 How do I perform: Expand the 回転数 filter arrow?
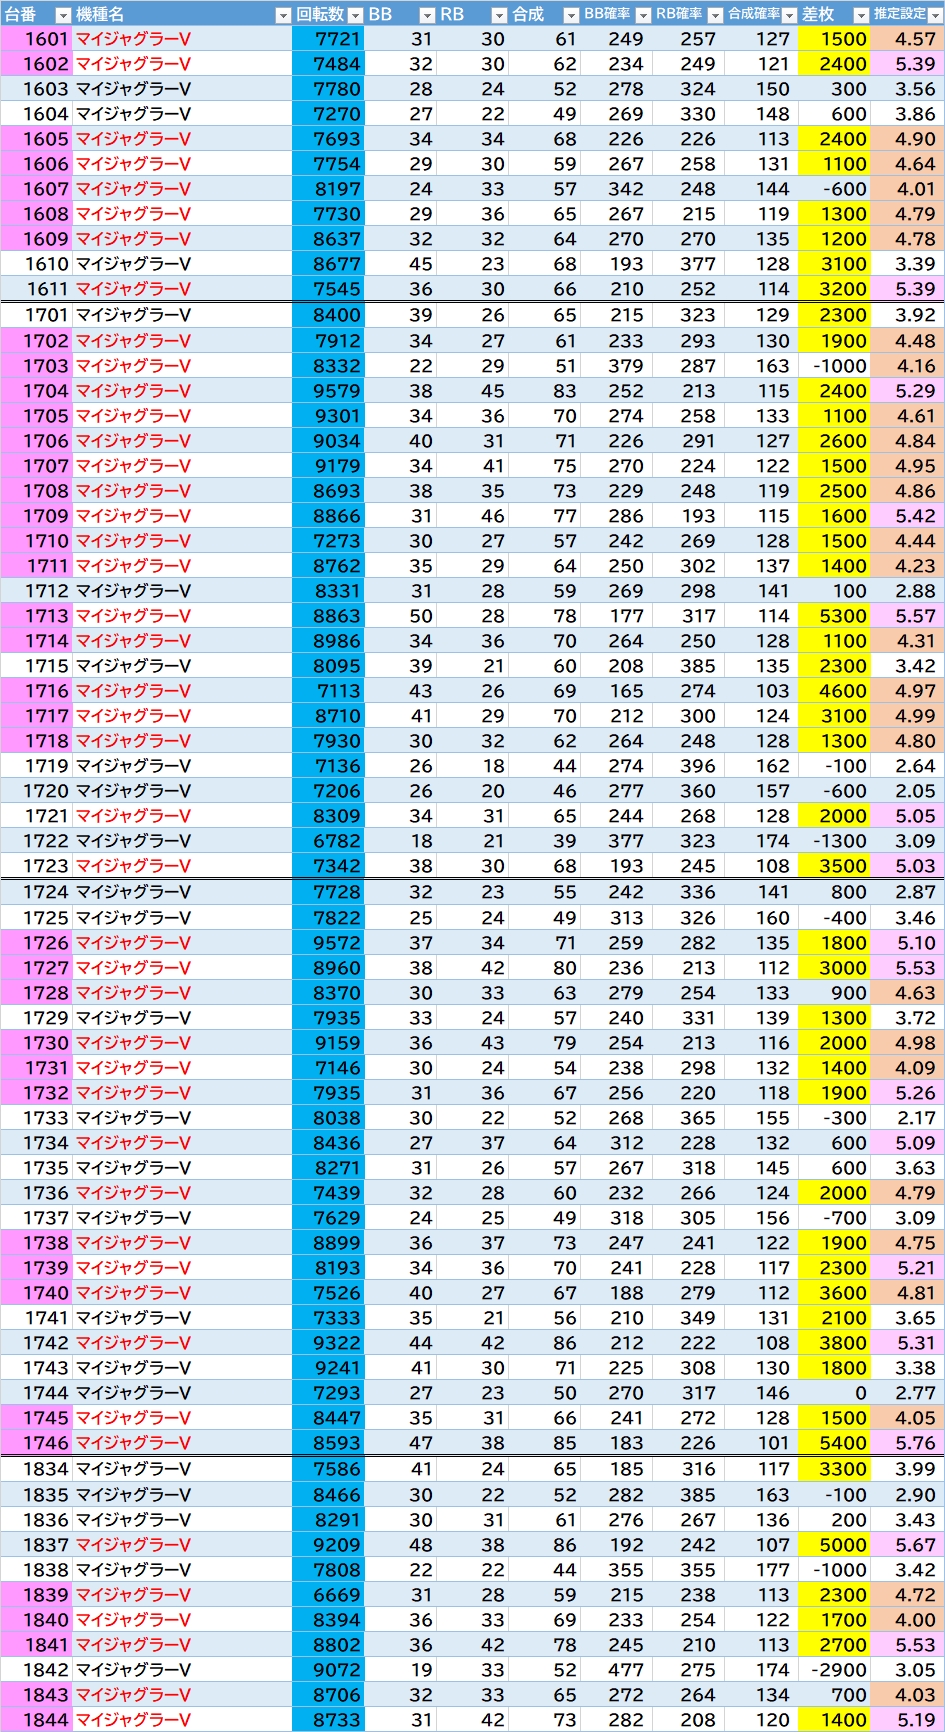click(x=355, y=15)
